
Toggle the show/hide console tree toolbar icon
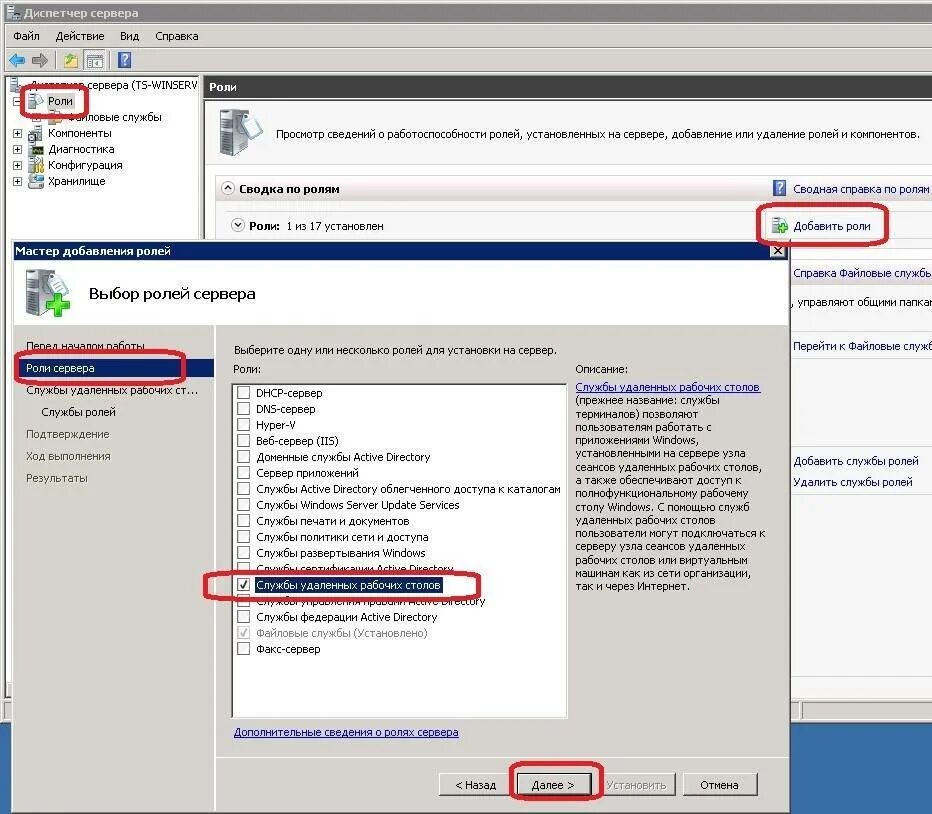click(95, 60)
